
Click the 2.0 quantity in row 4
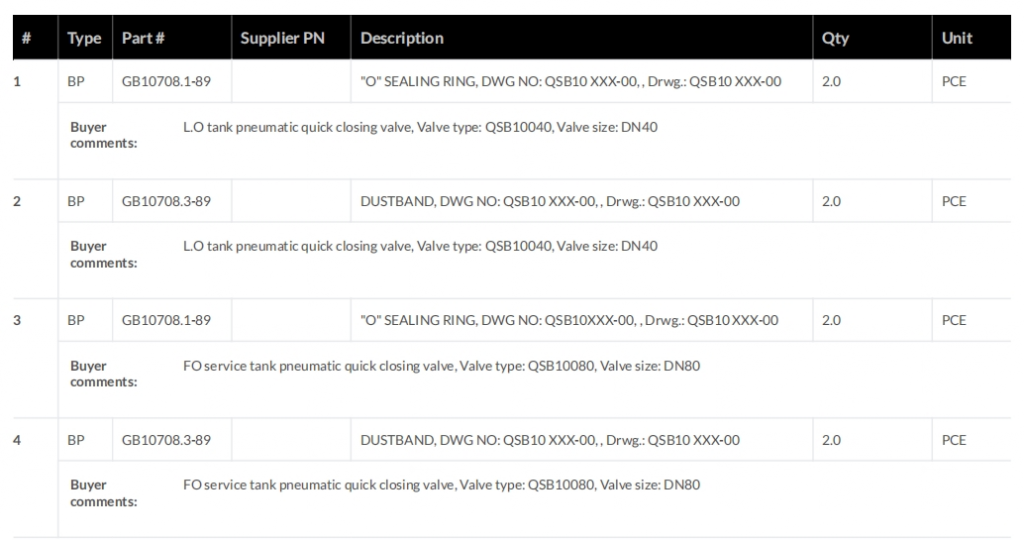831,439
